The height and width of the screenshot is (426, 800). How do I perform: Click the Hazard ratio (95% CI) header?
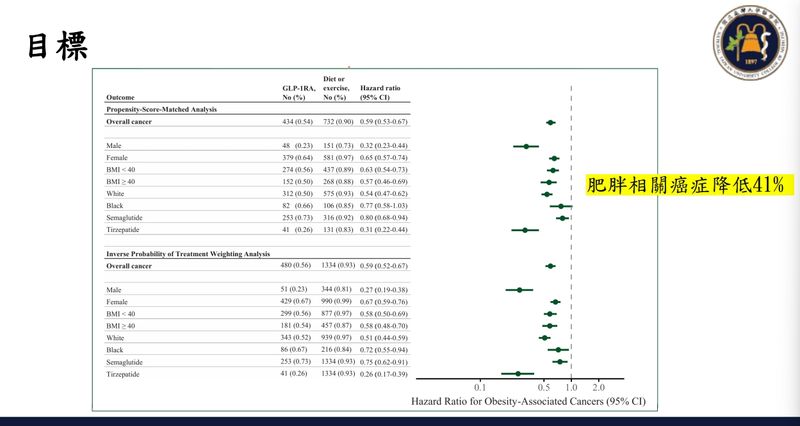380,92
